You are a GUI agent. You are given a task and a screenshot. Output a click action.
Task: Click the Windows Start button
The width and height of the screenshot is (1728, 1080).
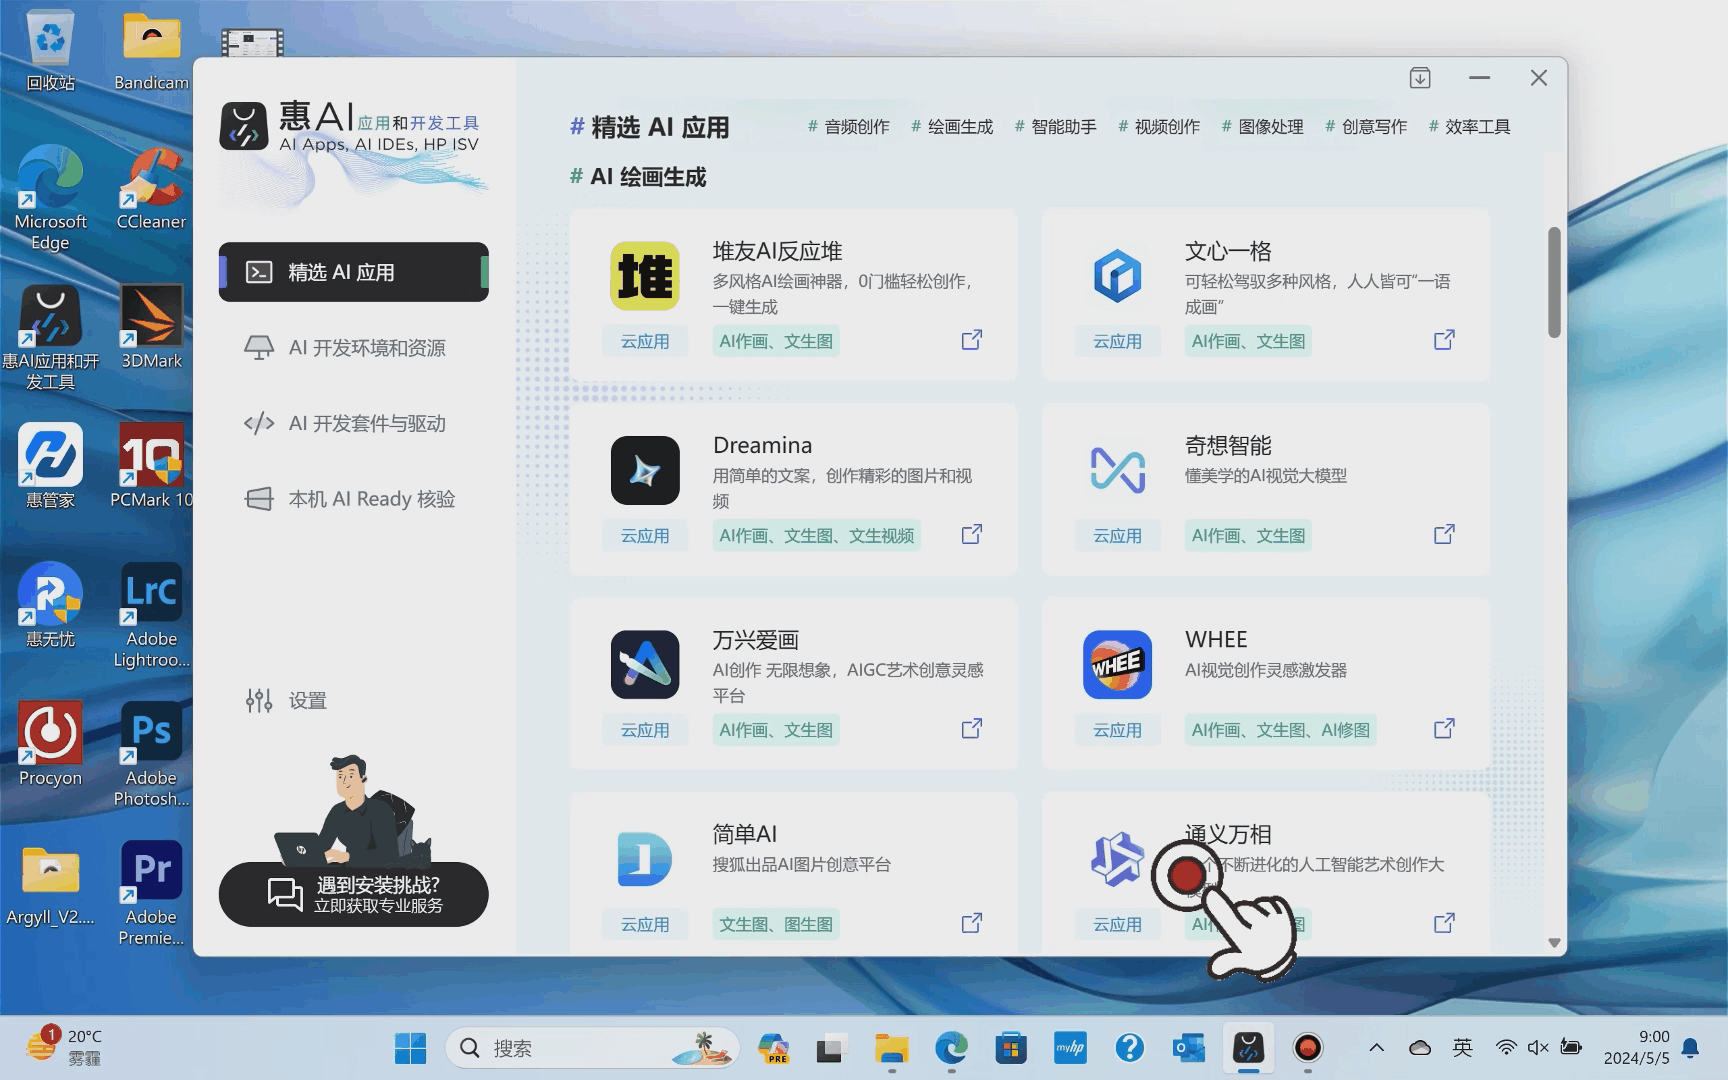pyautogui.click(x=410, y=1048)
